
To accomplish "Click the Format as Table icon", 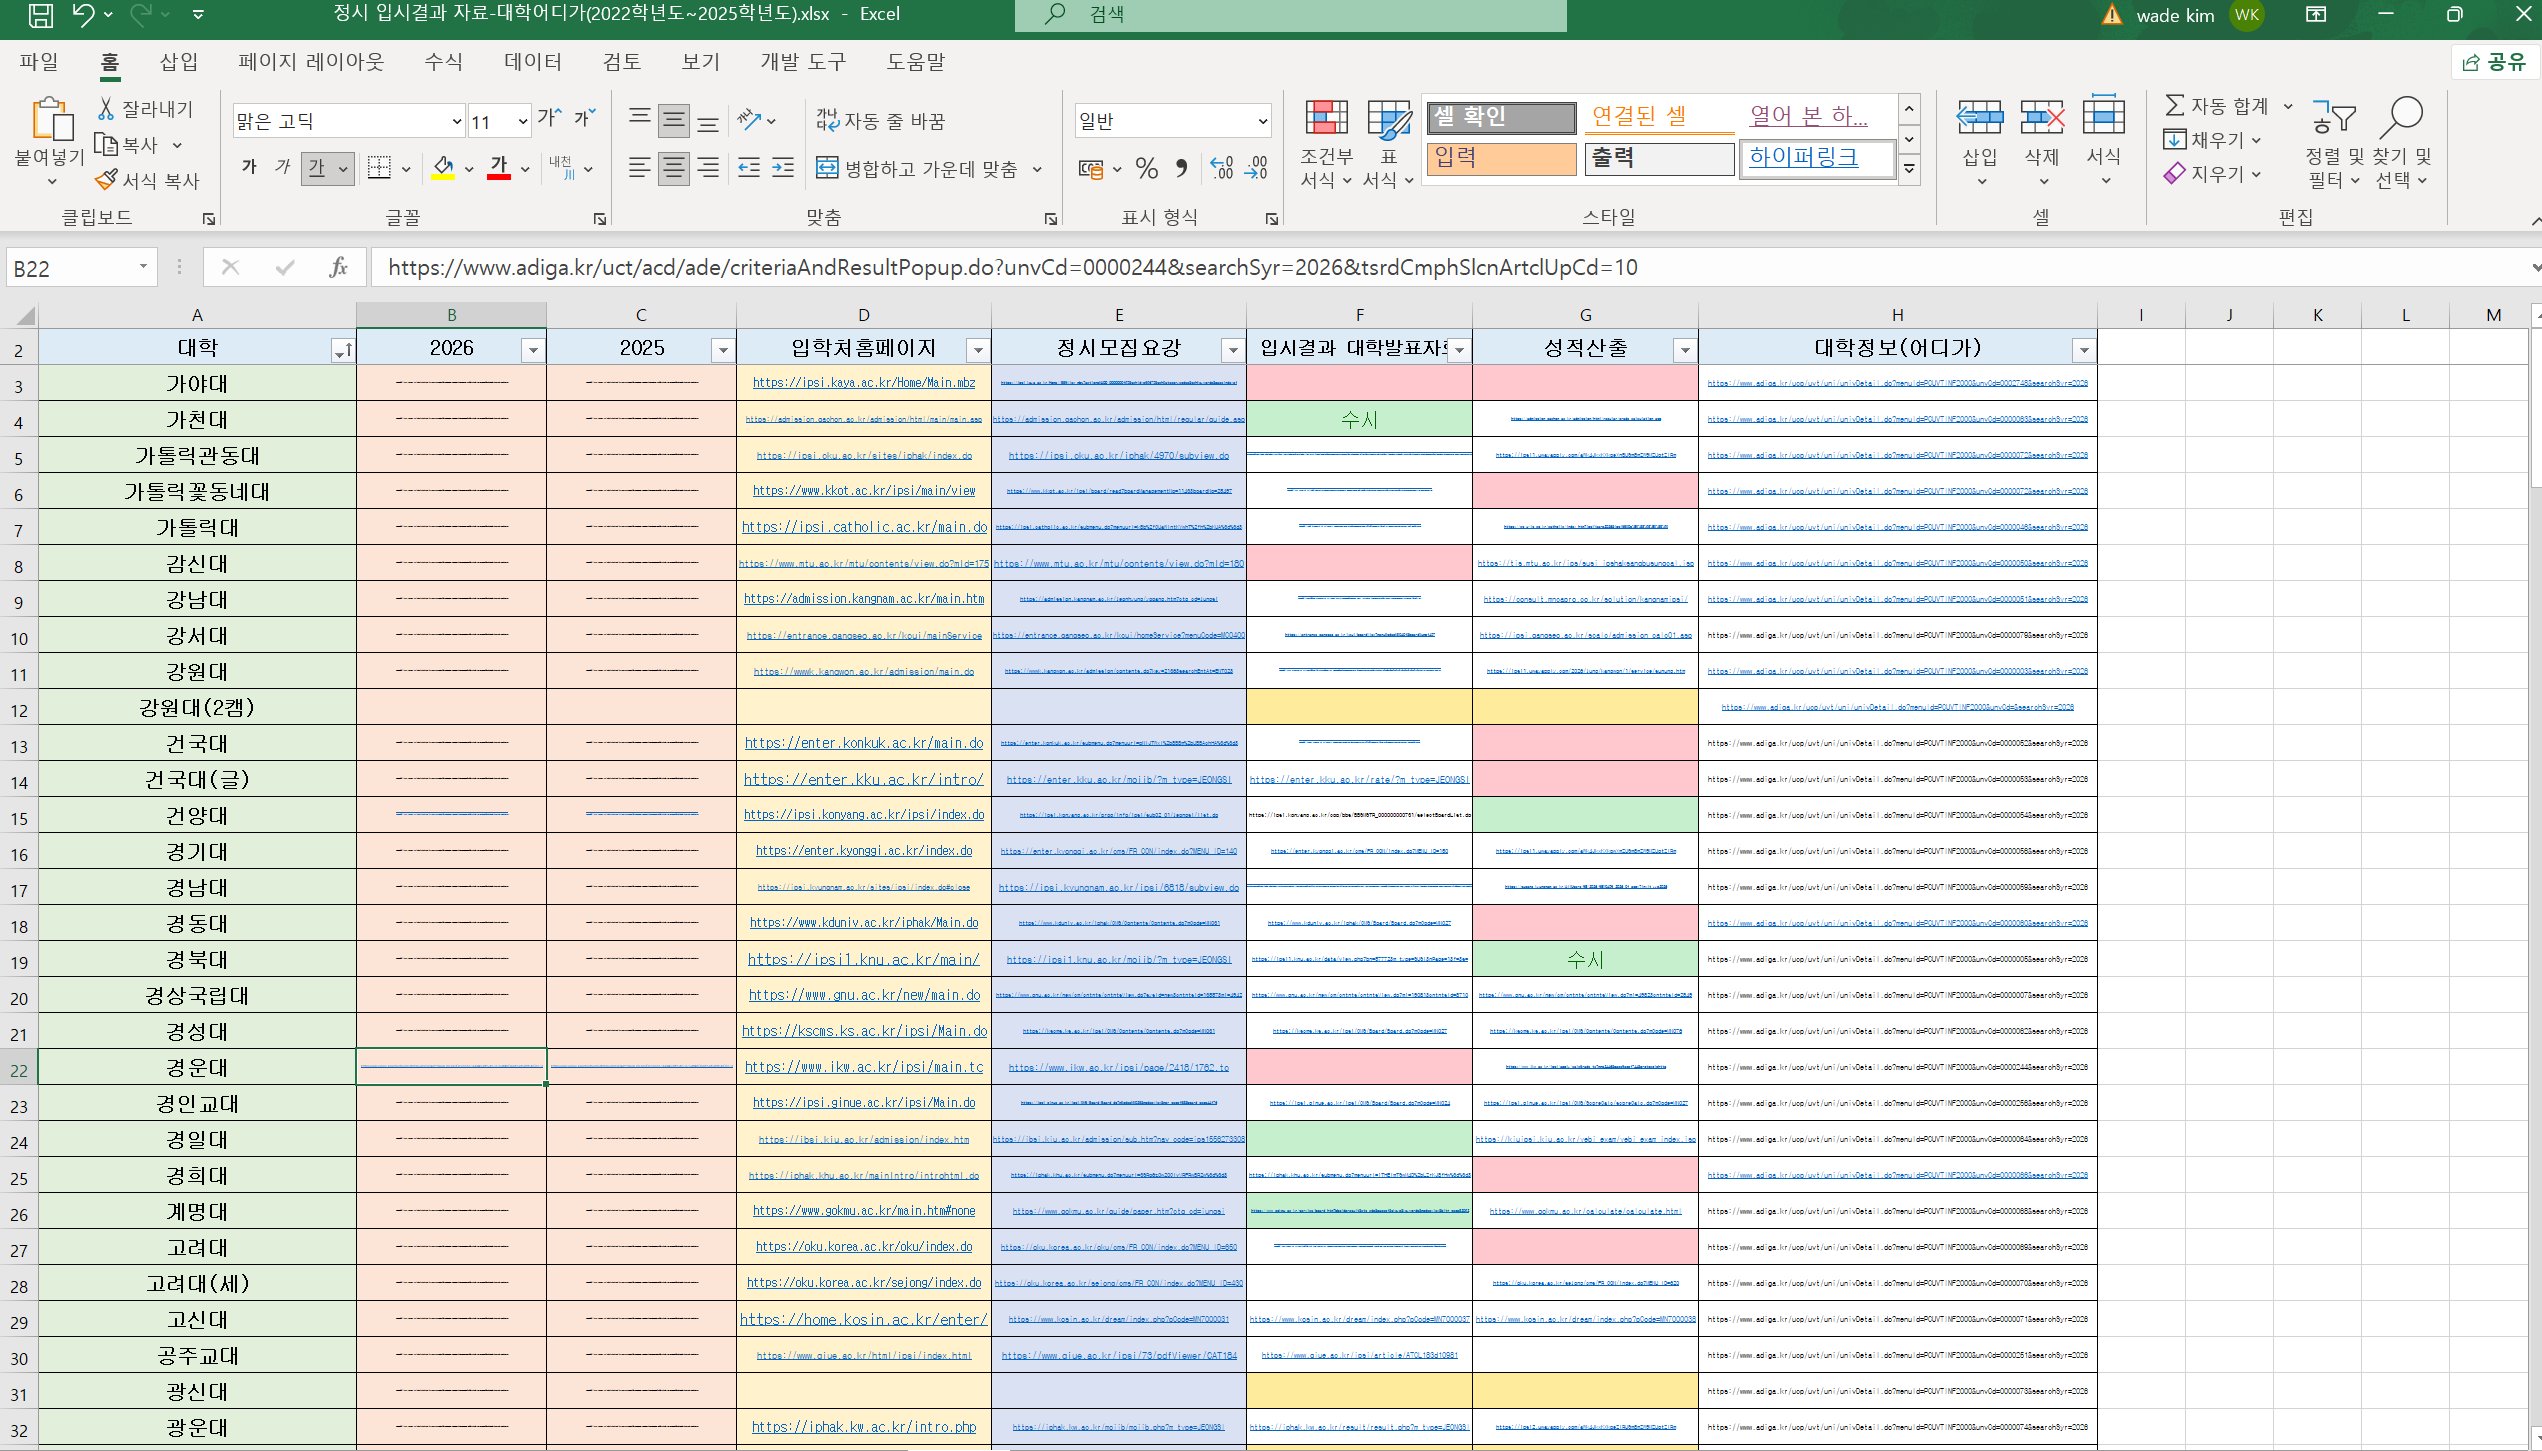I will (x=1388, y=120).
